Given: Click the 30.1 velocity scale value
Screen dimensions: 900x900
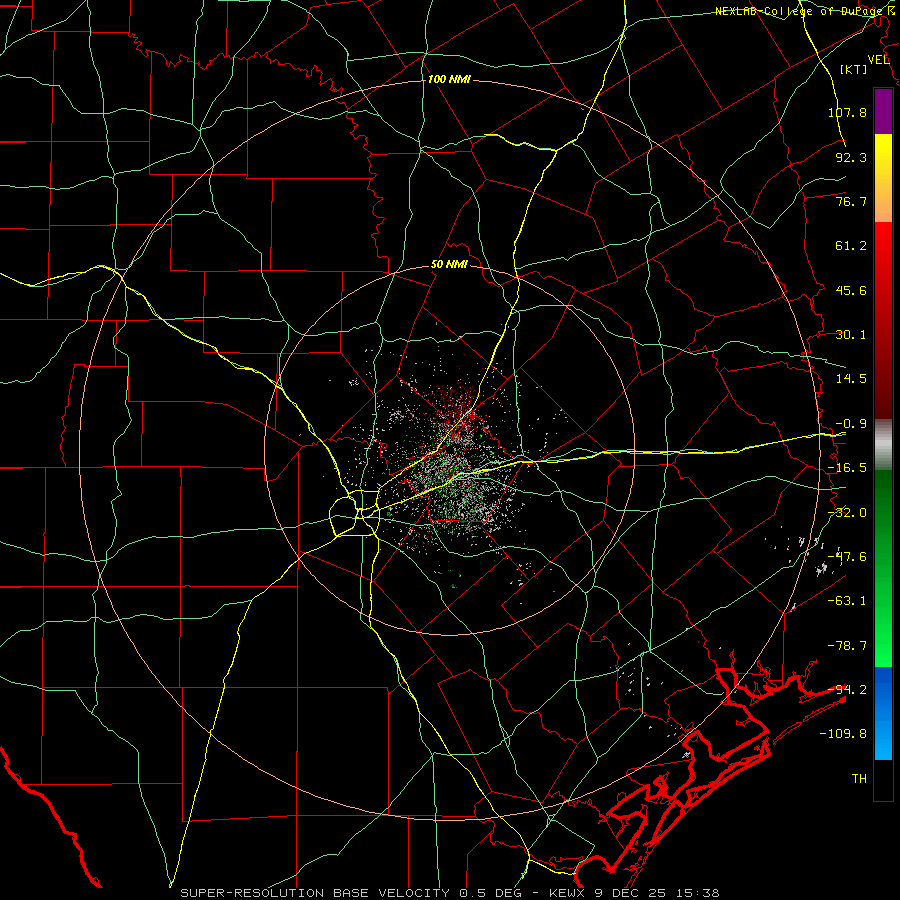Looking at the screenshot, I should 851,335.
